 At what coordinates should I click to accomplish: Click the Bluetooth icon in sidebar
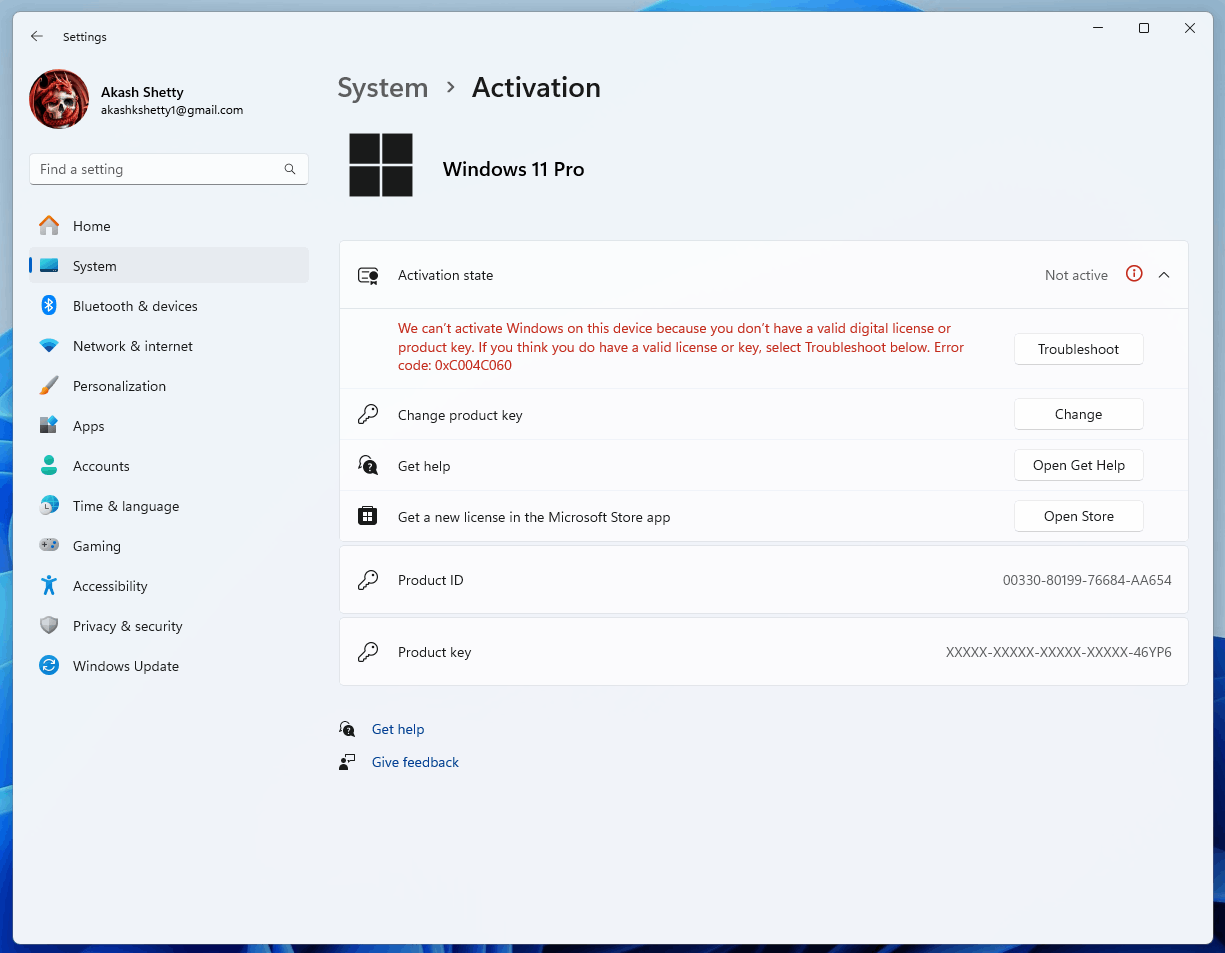49,306
